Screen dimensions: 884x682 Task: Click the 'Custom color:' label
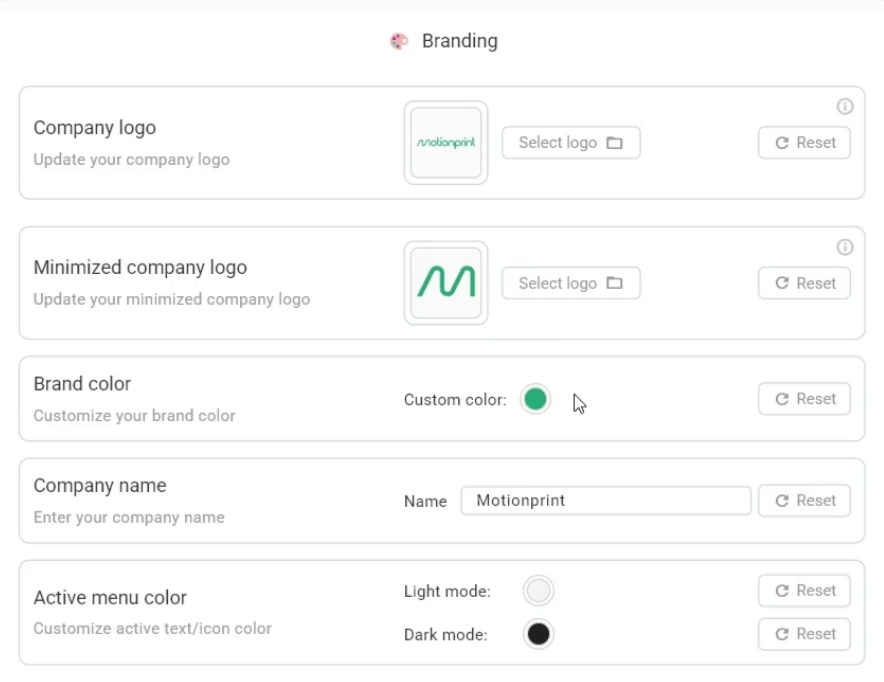tap(455, 400)
